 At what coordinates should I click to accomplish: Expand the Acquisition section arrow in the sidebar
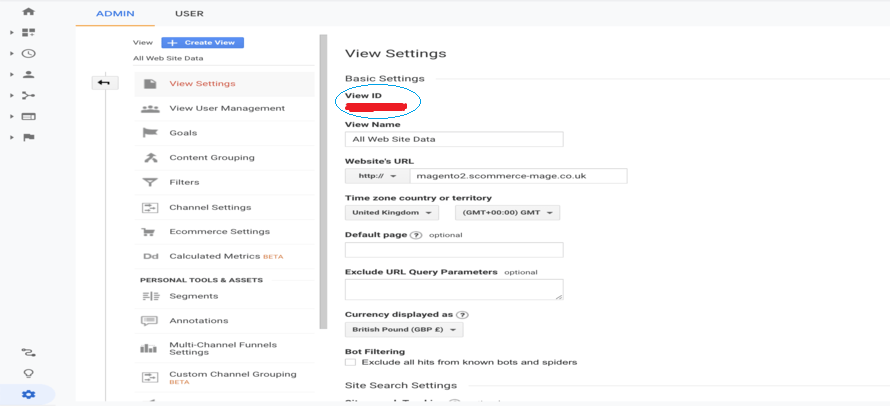(11, 95)
